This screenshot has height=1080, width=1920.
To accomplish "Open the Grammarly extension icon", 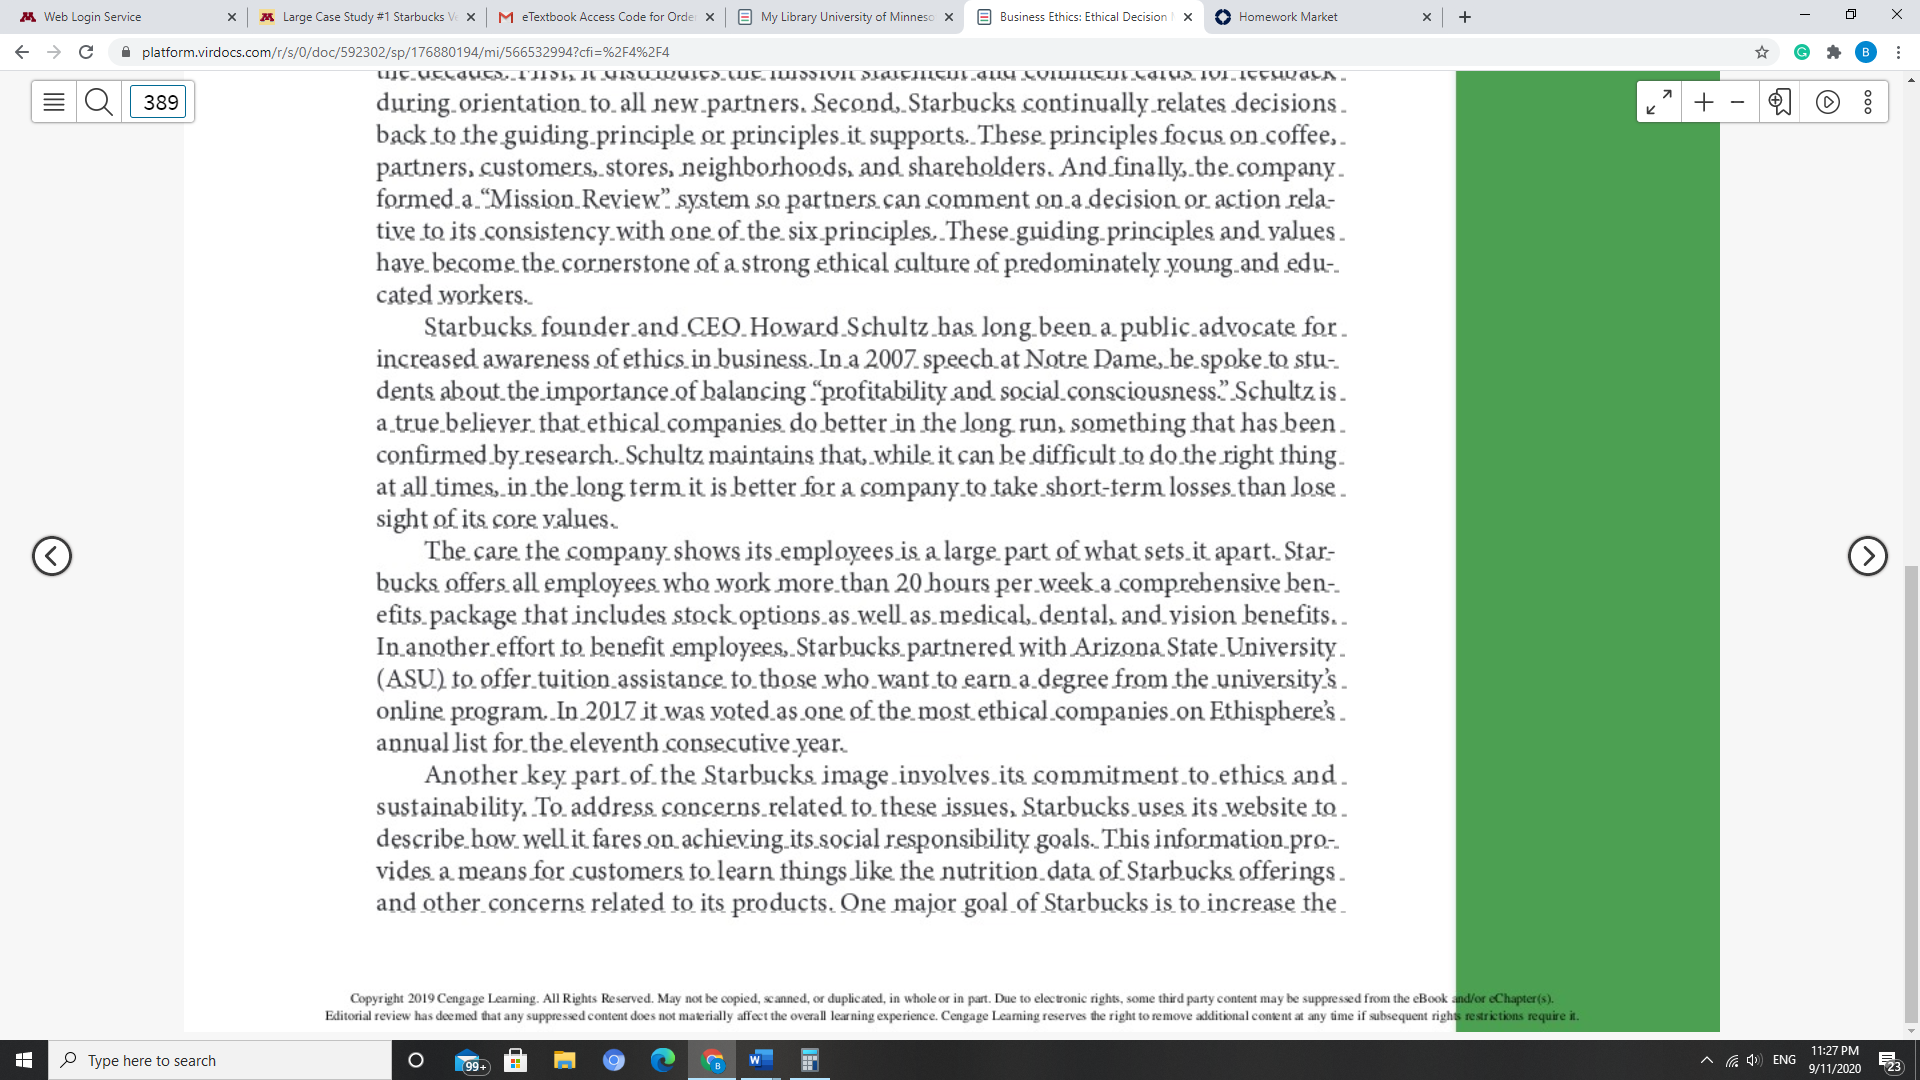I will pos(1802,52).
